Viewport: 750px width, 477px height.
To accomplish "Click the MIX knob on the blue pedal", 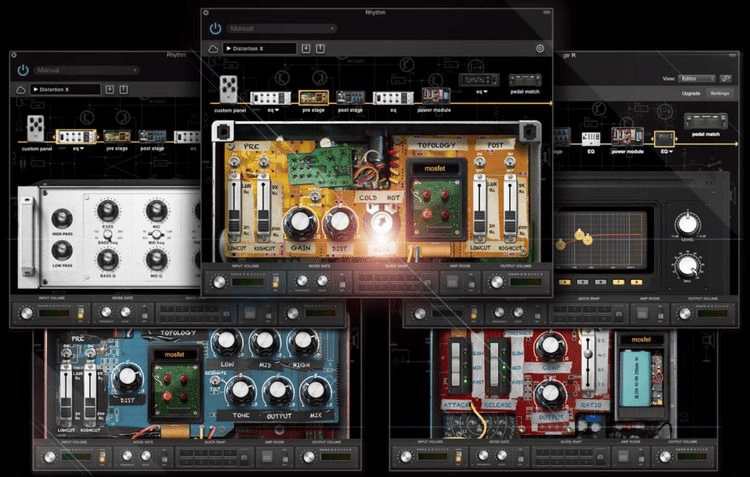I will point(316,390).
